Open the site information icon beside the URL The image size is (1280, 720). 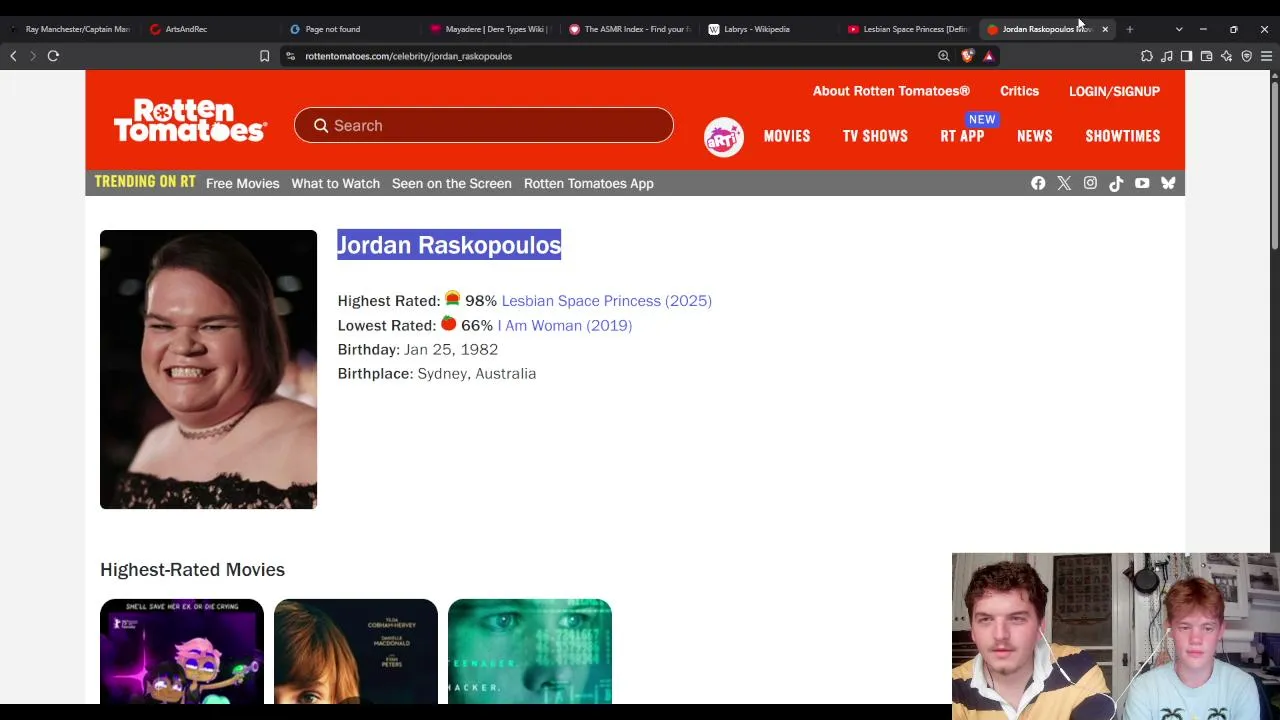pyautogui.click(x=290, y=56)
